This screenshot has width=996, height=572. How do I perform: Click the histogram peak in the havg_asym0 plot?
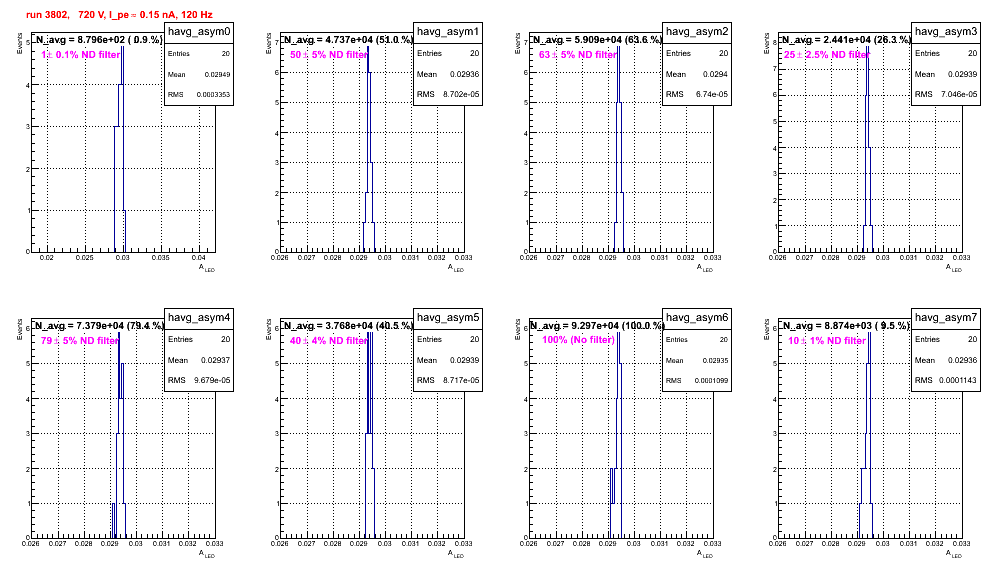point(123,46)
